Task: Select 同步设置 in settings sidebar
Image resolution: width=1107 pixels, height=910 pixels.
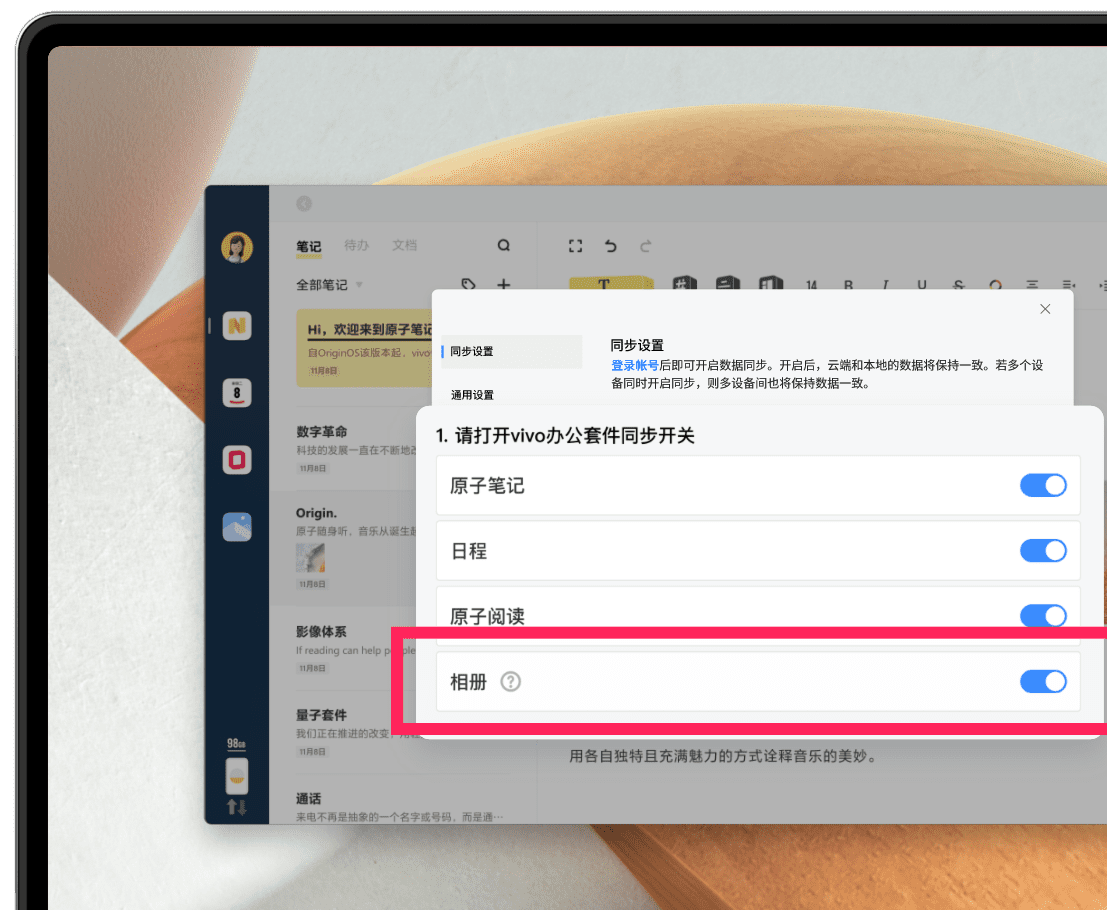Action: pyautogui.click(x=512, y=351)
